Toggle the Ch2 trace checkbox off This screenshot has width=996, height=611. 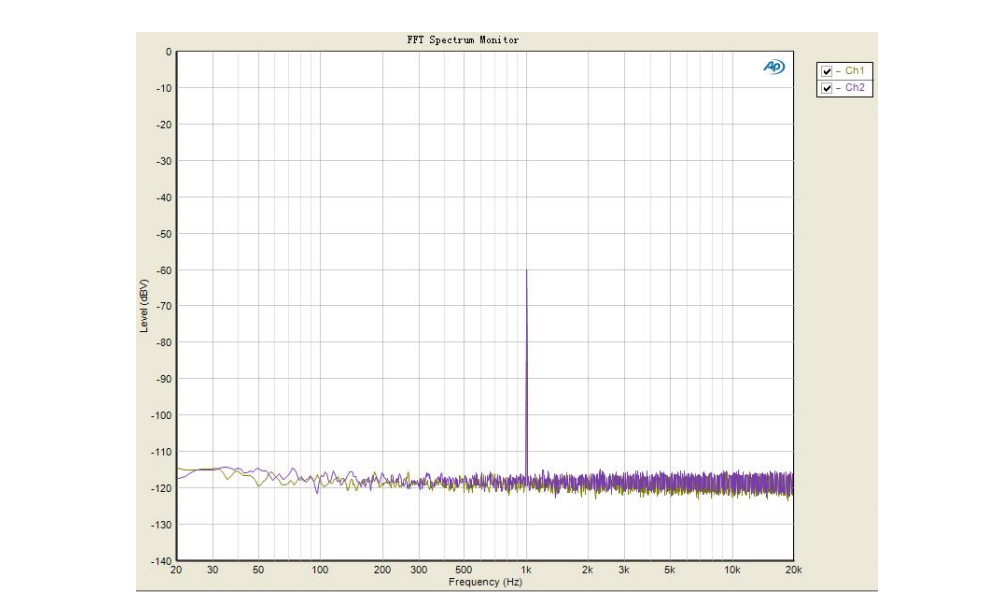pos(826,88)
